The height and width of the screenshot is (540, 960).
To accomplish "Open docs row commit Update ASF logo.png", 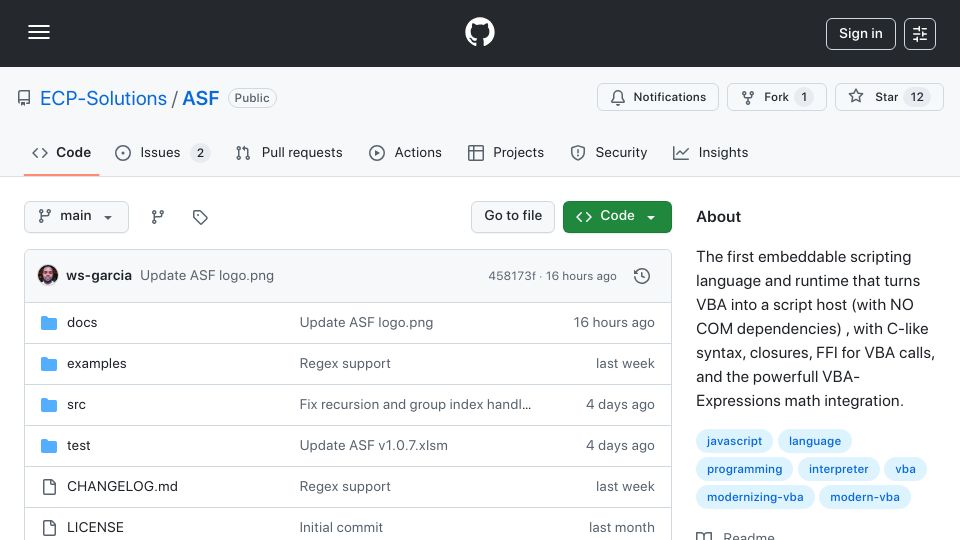I will [x=366, y=323].
